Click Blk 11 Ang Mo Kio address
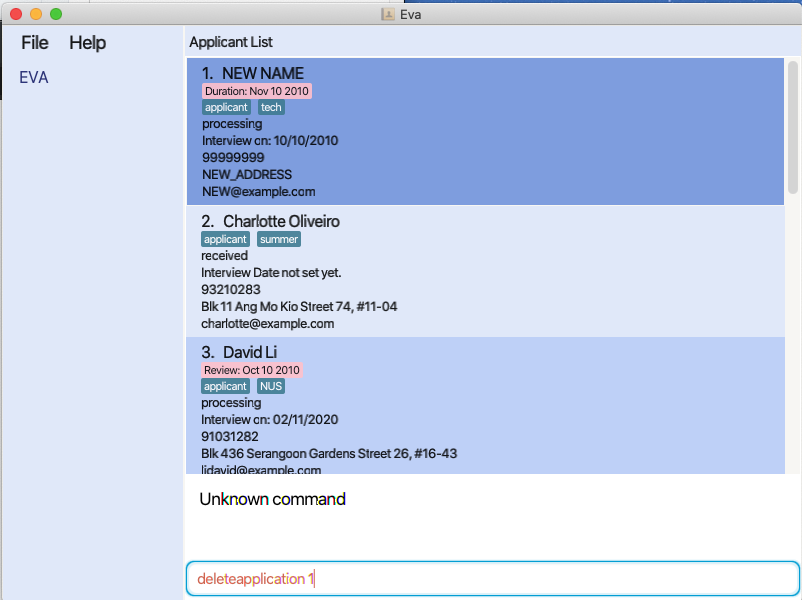This screenshot has height=600, width=802. [299, 306]
